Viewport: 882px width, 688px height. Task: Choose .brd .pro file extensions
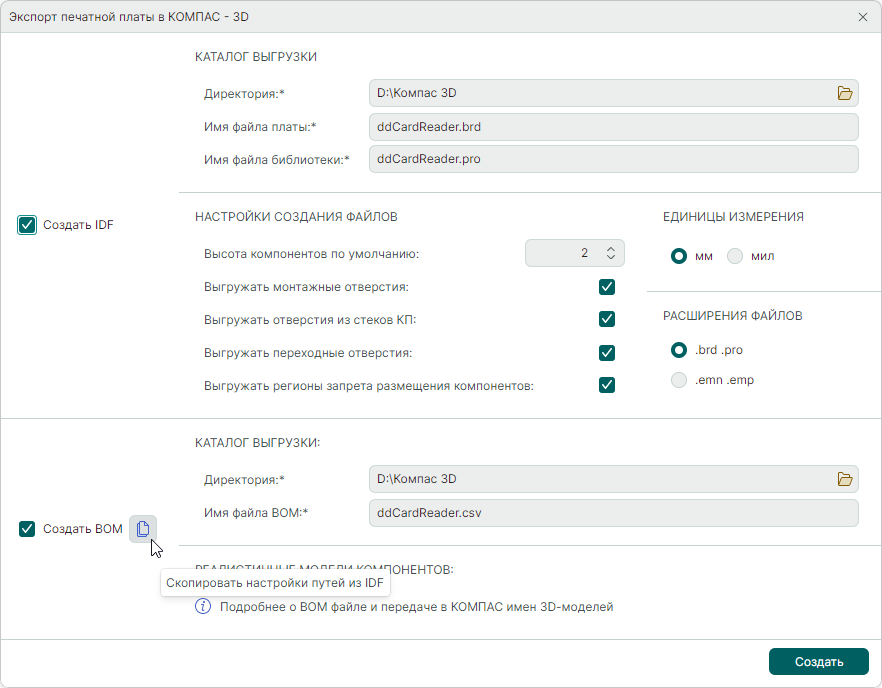679,350
